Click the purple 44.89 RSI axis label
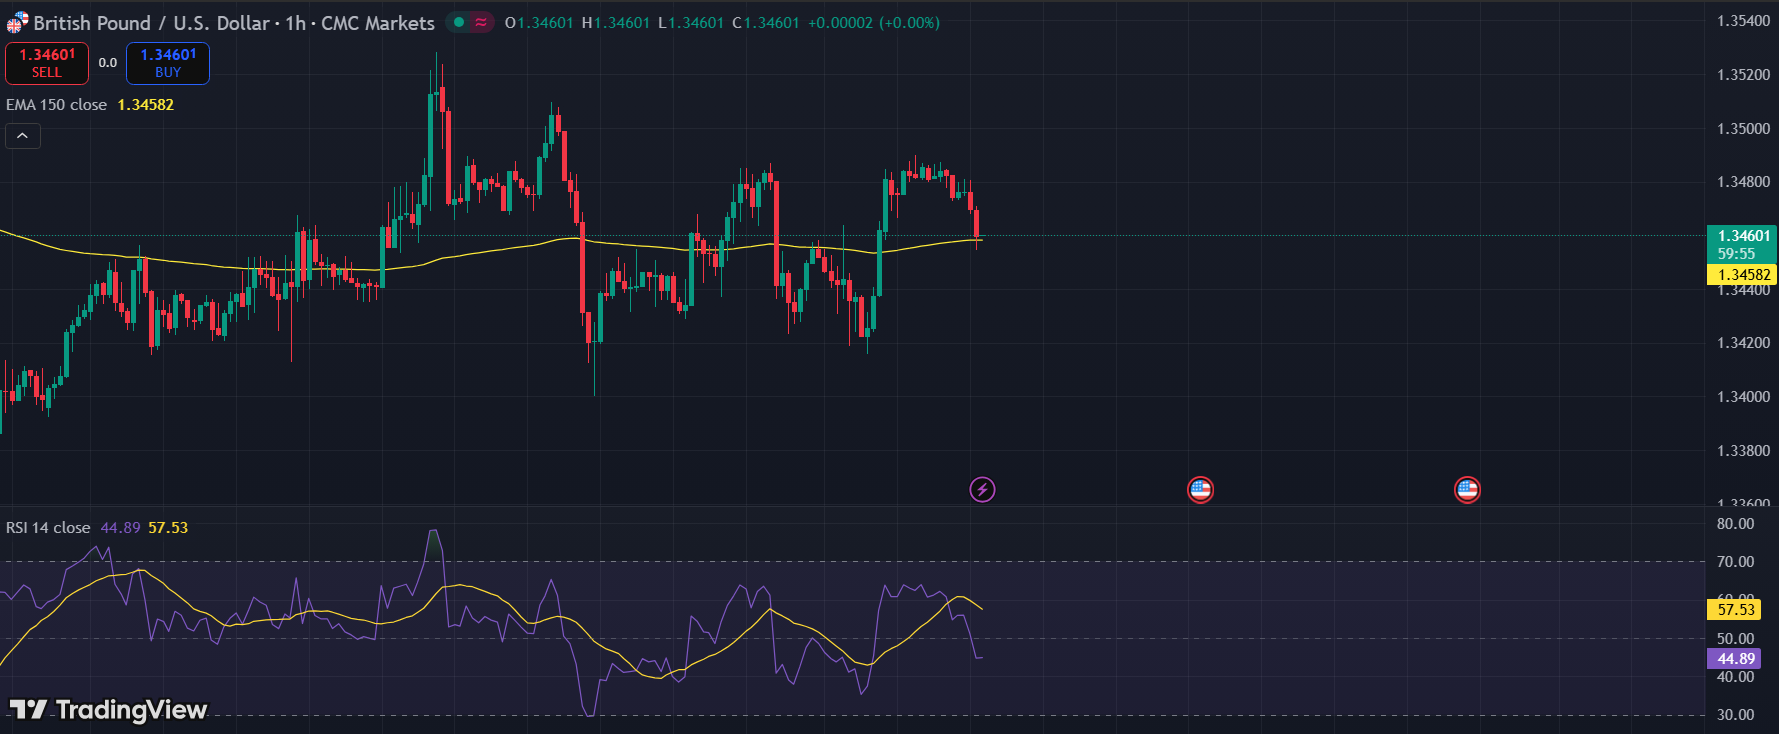 point(1735,659)
